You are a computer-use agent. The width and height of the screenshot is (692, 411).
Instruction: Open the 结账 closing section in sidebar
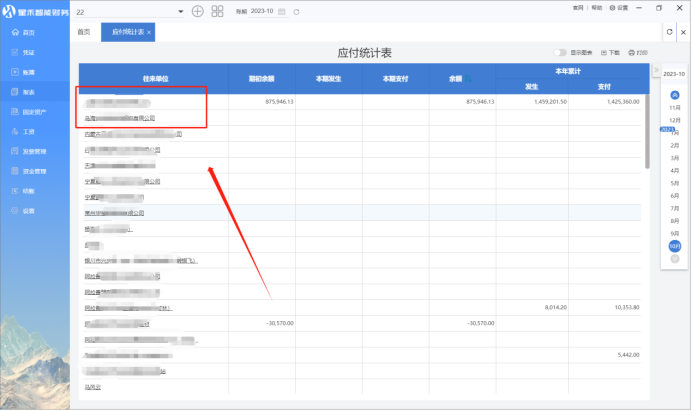click(23, 191)
